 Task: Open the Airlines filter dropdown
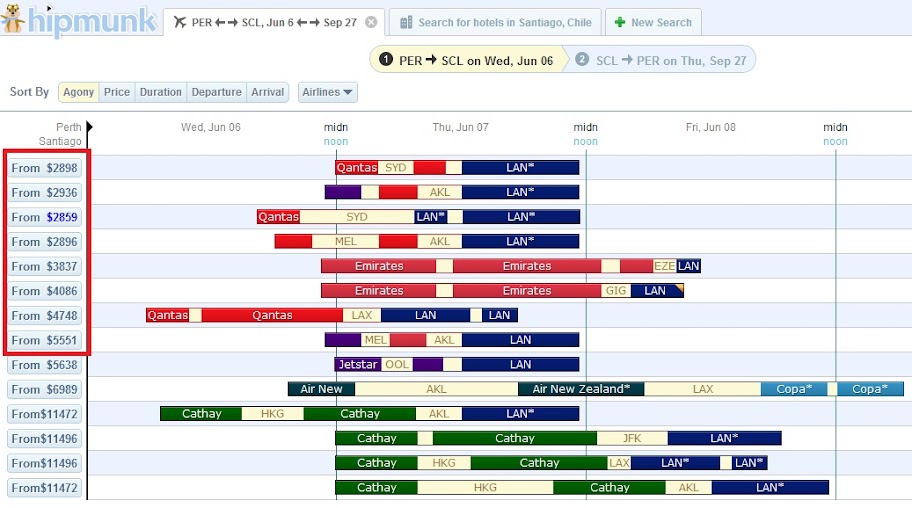(327, 92)
